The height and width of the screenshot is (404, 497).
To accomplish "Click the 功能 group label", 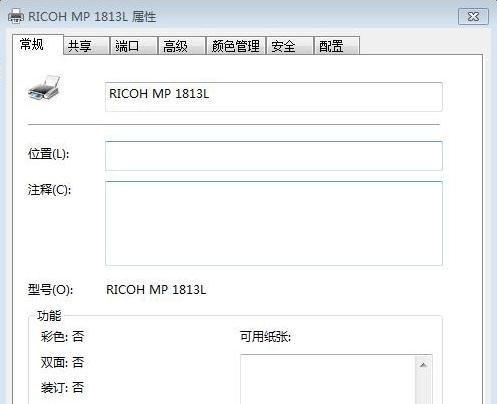I will coord(49,315).
